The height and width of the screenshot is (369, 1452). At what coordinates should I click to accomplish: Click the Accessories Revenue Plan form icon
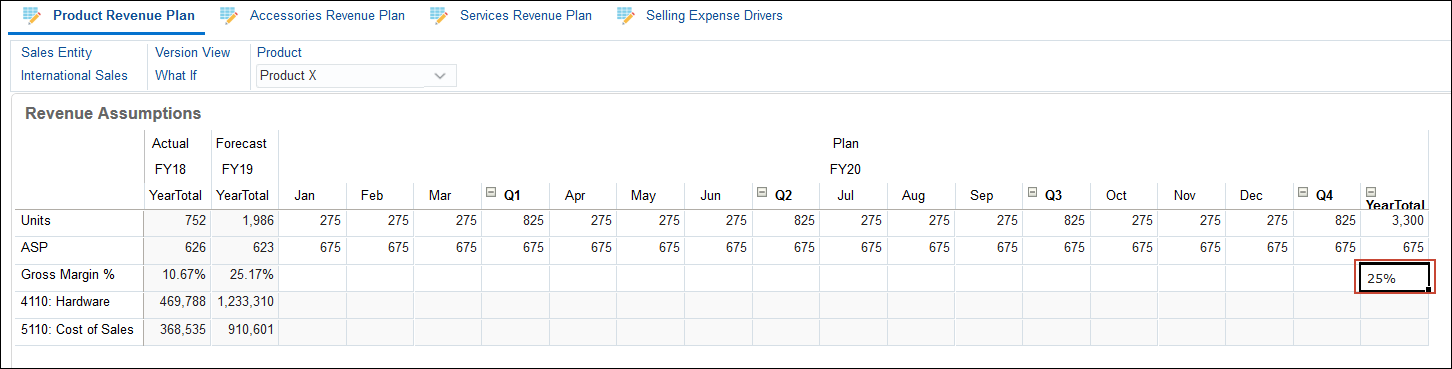(x=229, y=16)
